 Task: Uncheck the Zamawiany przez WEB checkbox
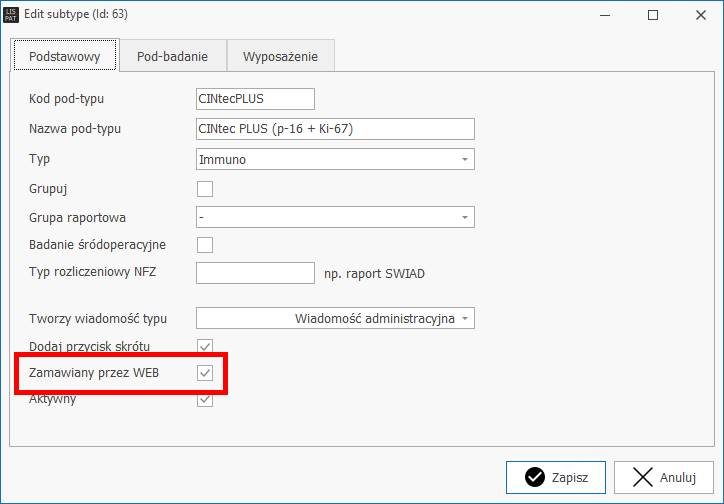pyautogui.click(x=205, y=373)
